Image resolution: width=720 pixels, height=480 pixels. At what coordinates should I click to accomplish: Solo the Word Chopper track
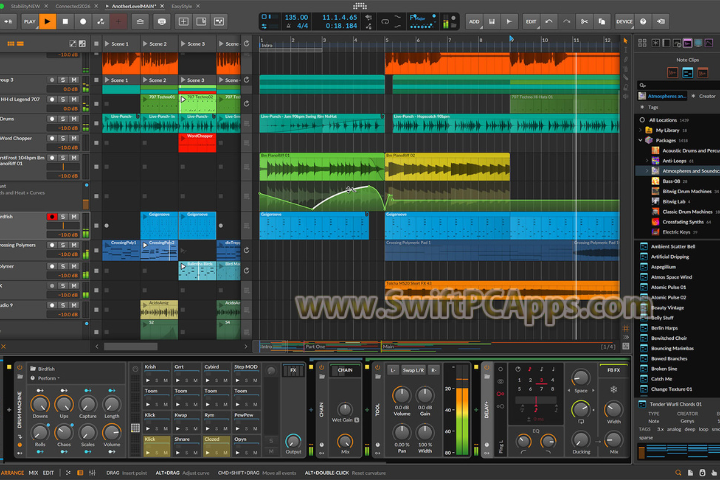pyautogui.click(x=63, y=138)
